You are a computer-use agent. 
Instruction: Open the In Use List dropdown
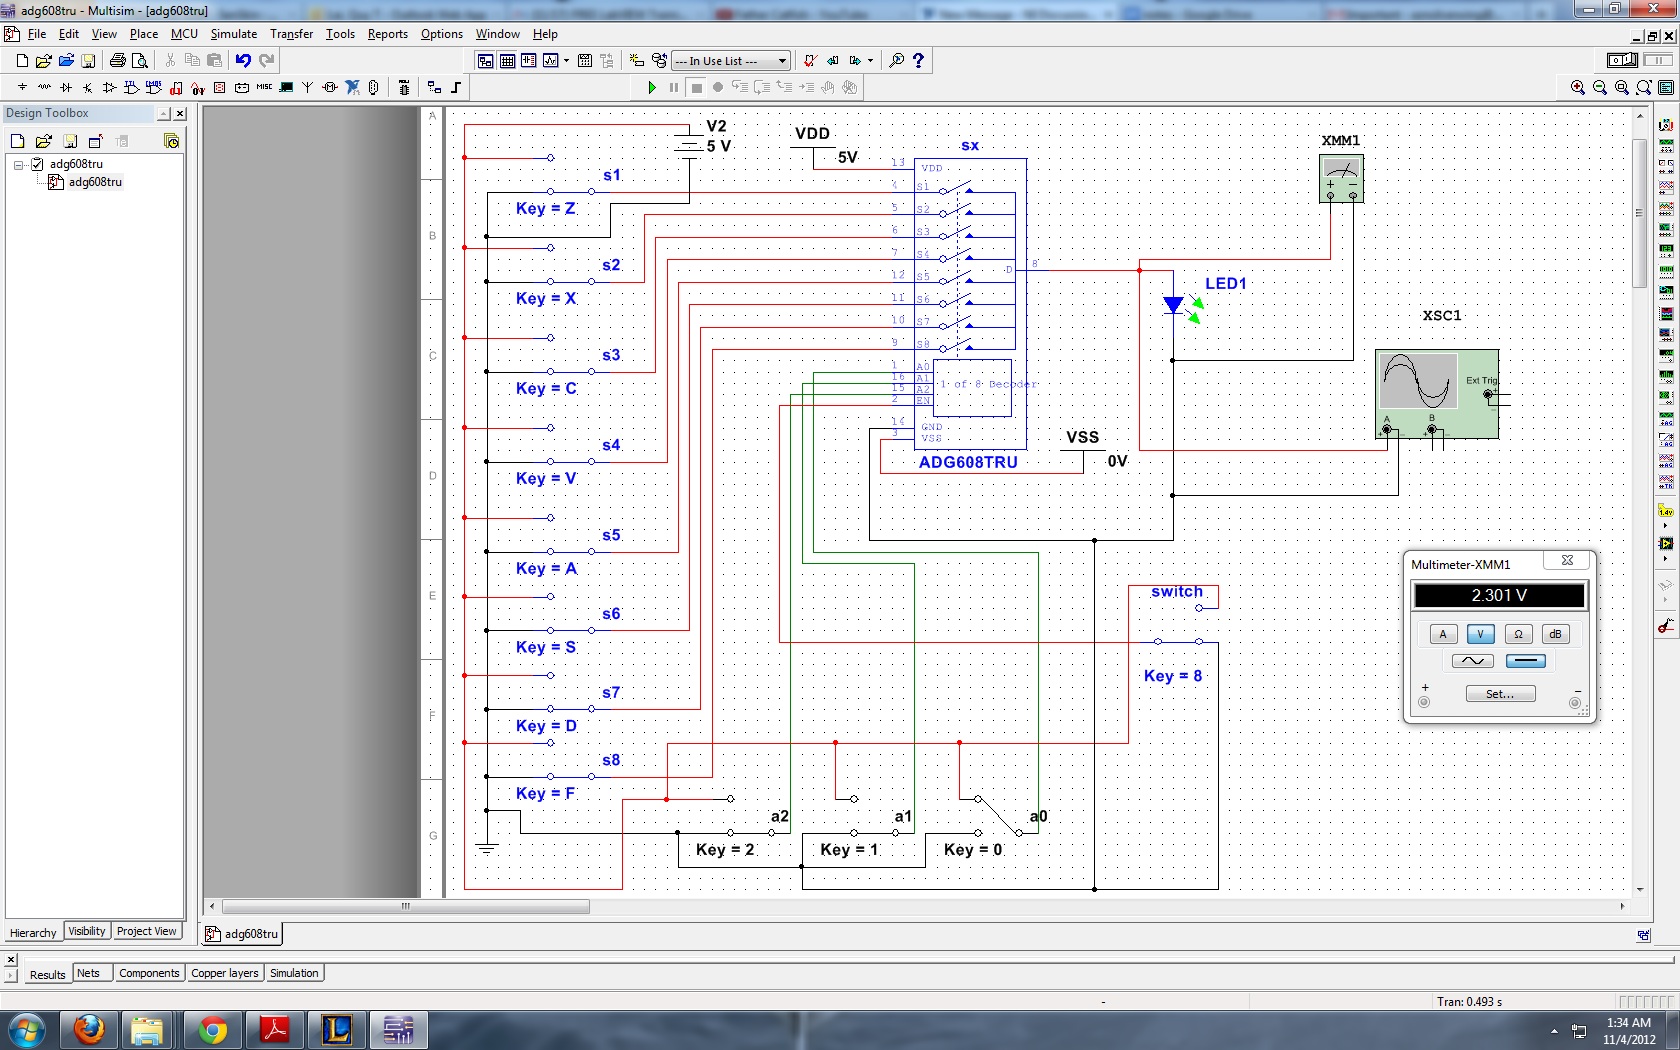pyautogui.click(x=782, y=61)
